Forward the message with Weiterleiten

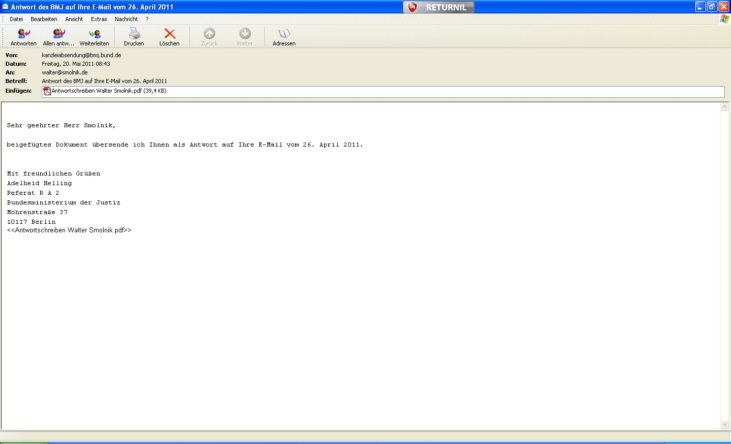click(x=94, y=36)
